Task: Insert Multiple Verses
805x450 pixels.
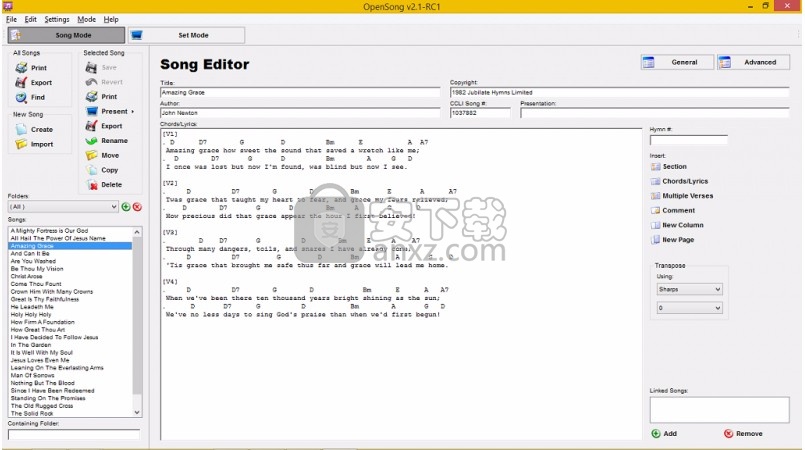Action: (682, 196)
